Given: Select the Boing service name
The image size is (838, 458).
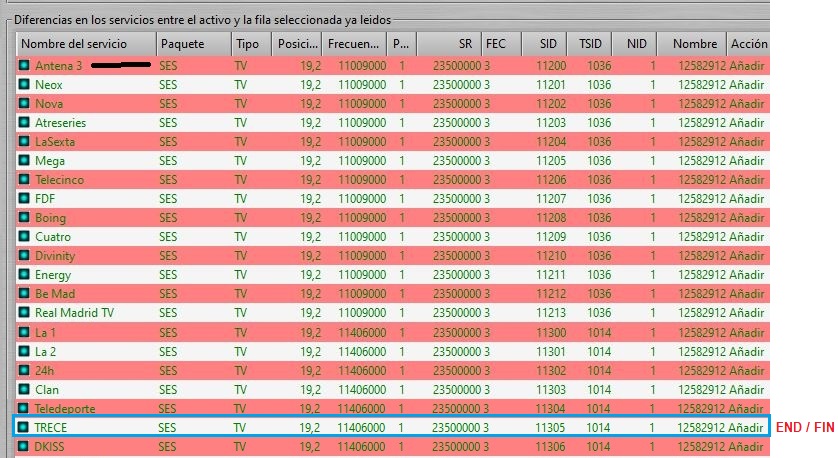Looking at the screenshot, I should tap(51, 218).
